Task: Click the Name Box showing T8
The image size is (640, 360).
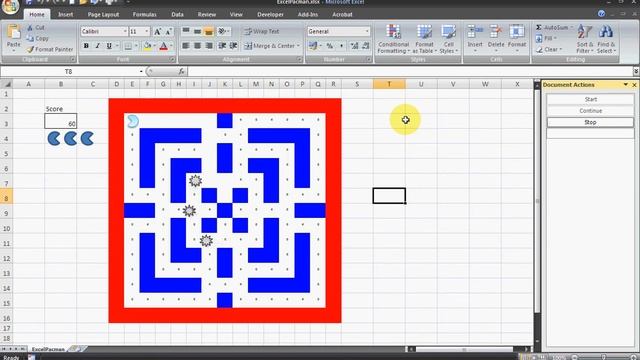Action: click(69, 71)
